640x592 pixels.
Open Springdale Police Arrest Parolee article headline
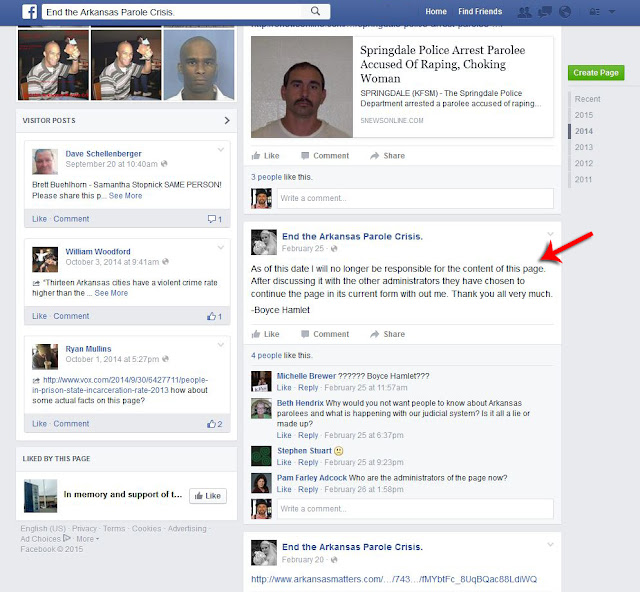442,64
